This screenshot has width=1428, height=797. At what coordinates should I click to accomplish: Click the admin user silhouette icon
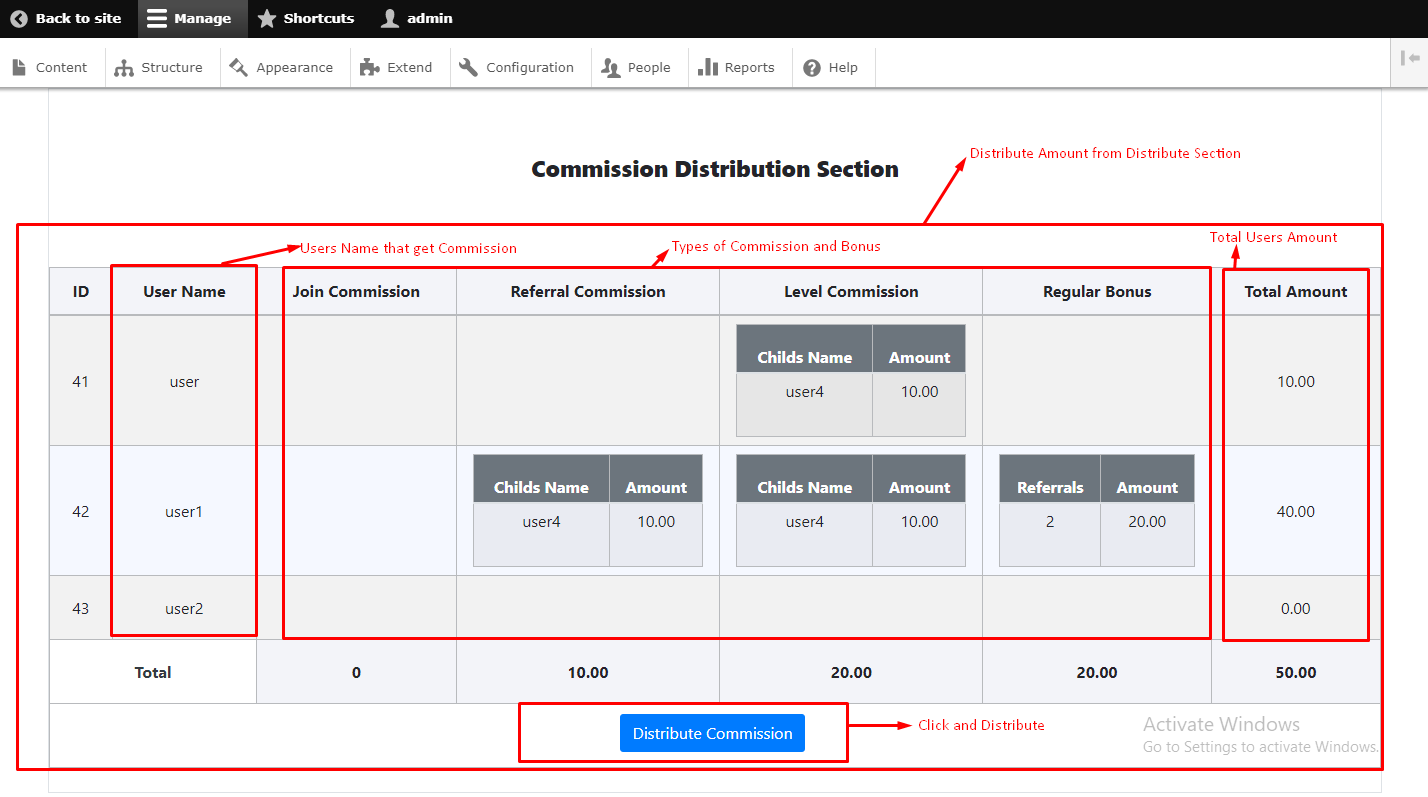(x=390, y=19)
